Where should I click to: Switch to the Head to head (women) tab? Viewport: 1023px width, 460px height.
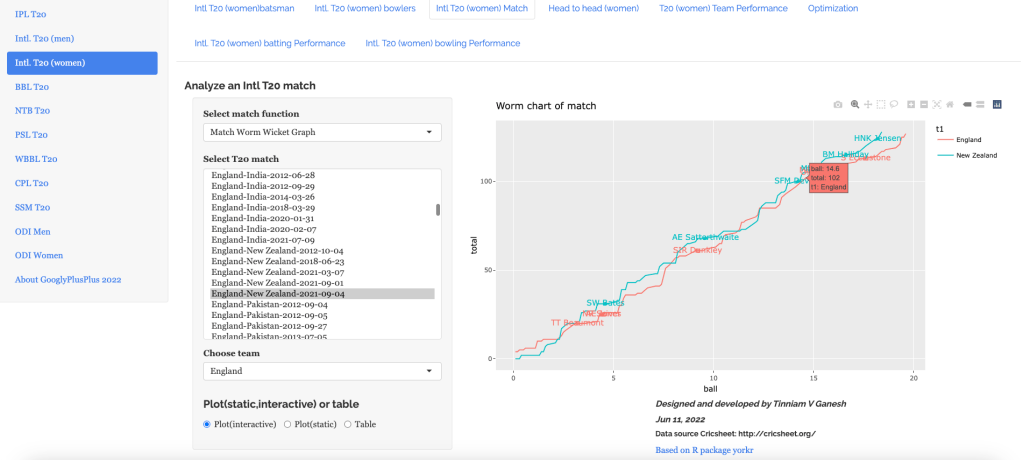click(x=593, y=9)
